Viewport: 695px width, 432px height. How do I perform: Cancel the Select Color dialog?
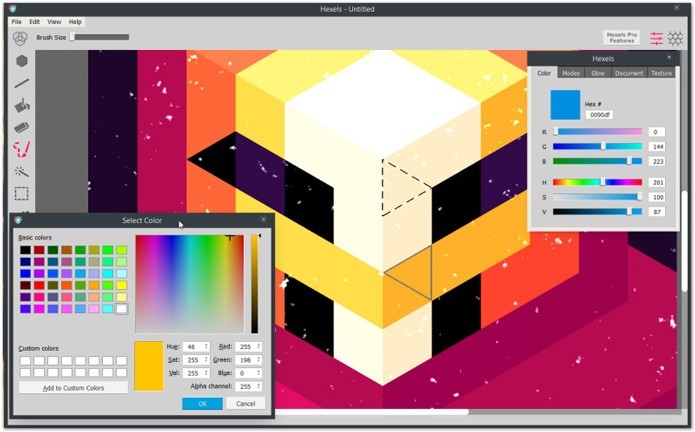(x=246, y=404)
